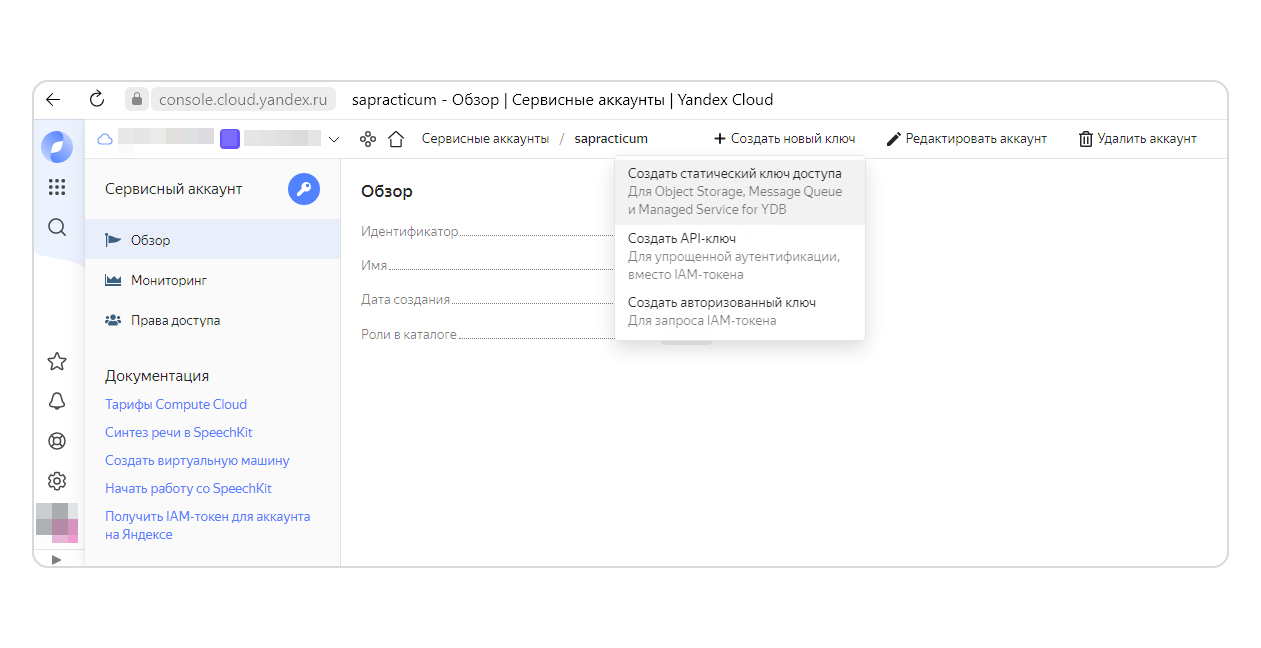Open the Сервисные аккаунты breadcrumb
This screenshot has height=648, width=1261.
(485, 139)
